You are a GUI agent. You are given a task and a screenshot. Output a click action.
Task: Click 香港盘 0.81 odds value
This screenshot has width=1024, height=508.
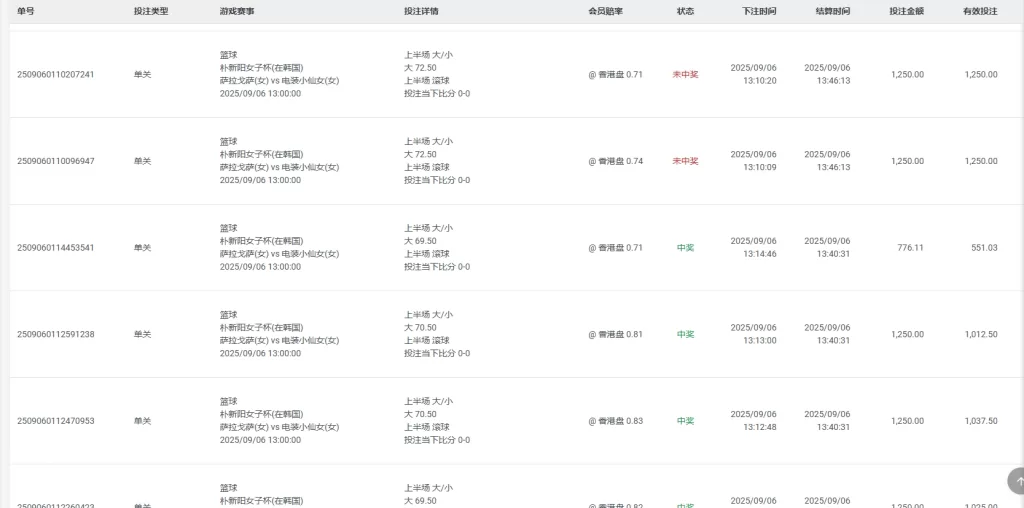pos(616,334)
